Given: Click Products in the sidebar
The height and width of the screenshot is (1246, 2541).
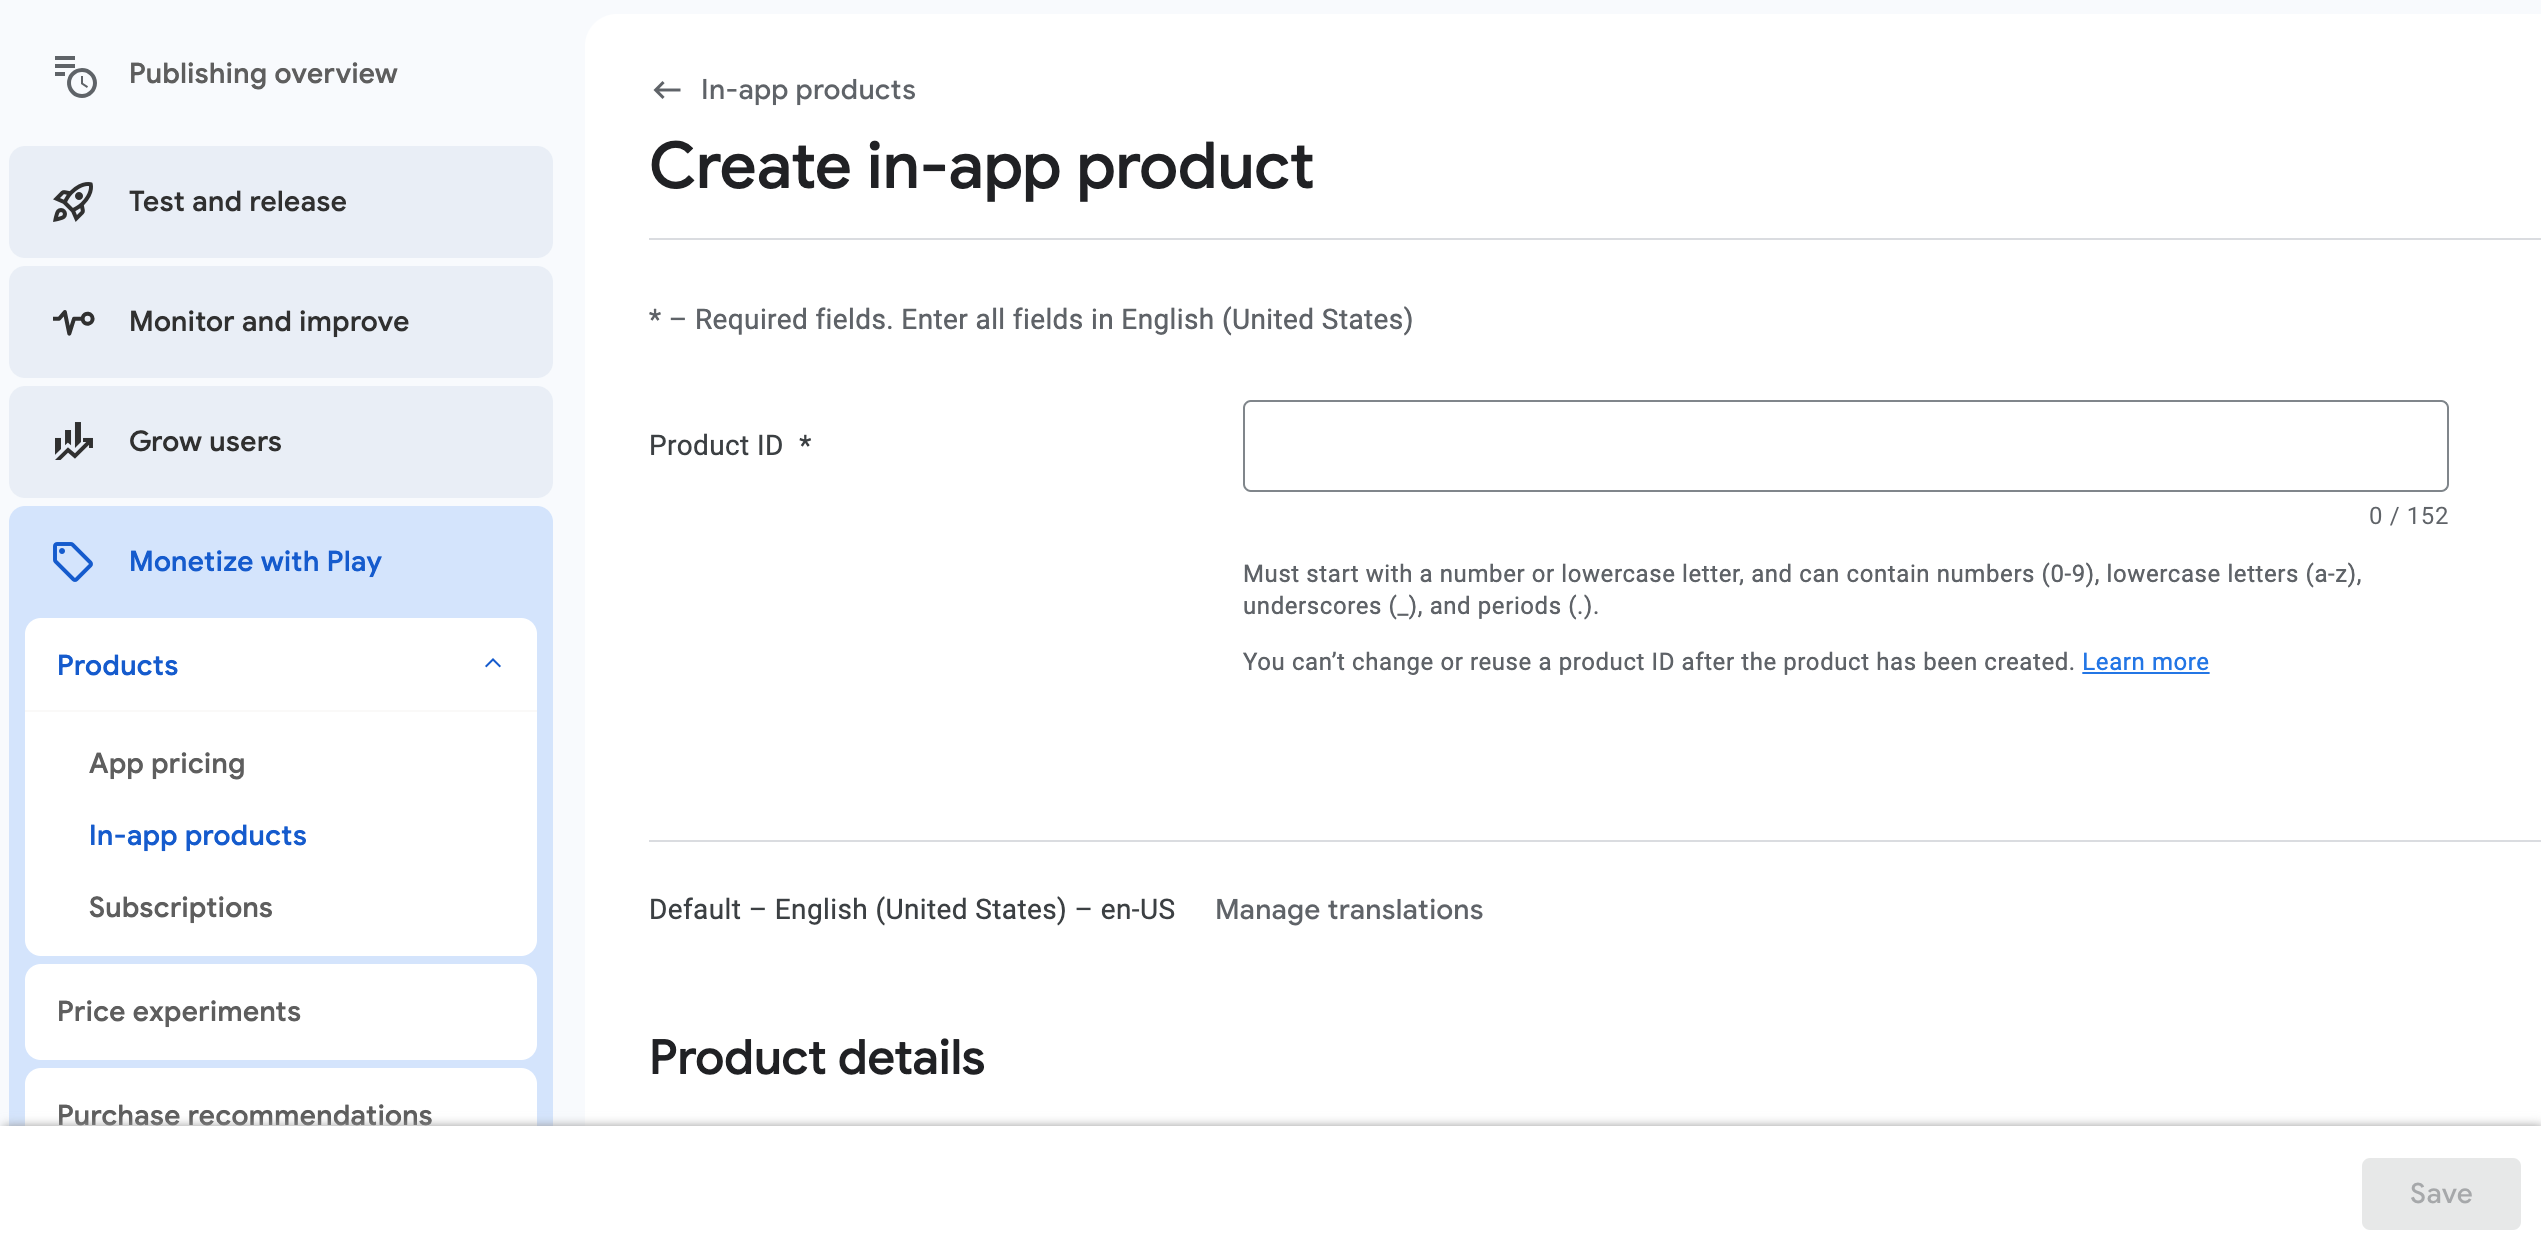Looking at the screenshot, I should pyautogui.click(x=117, y=664).
